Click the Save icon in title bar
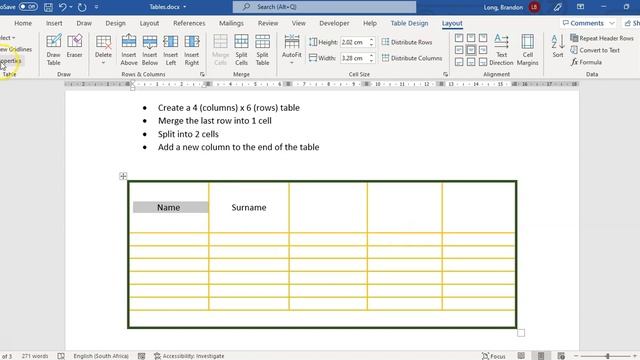This screenshot has height=360, width=640. [x=48, y=7]
